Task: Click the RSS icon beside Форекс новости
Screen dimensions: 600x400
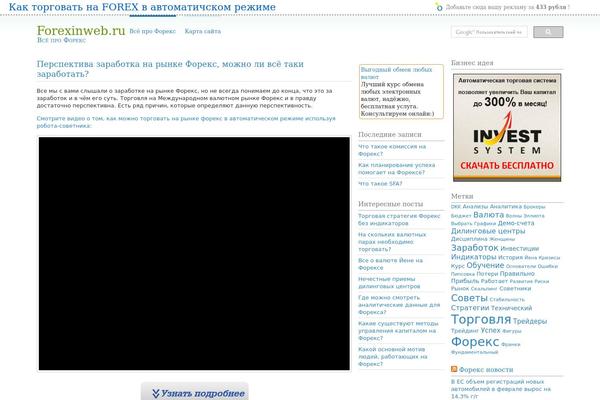Action: tap(454, 369)
